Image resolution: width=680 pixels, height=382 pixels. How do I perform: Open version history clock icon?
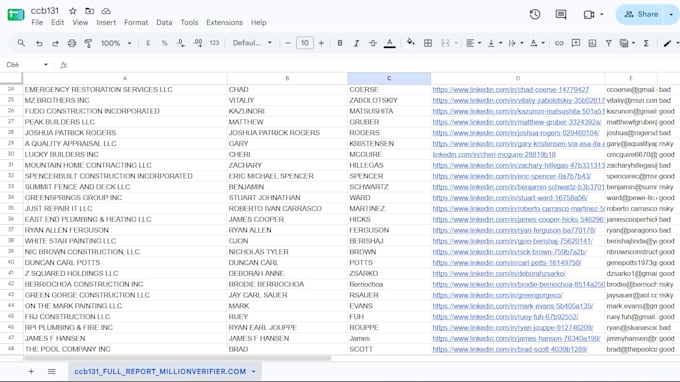tap(535, 14)
